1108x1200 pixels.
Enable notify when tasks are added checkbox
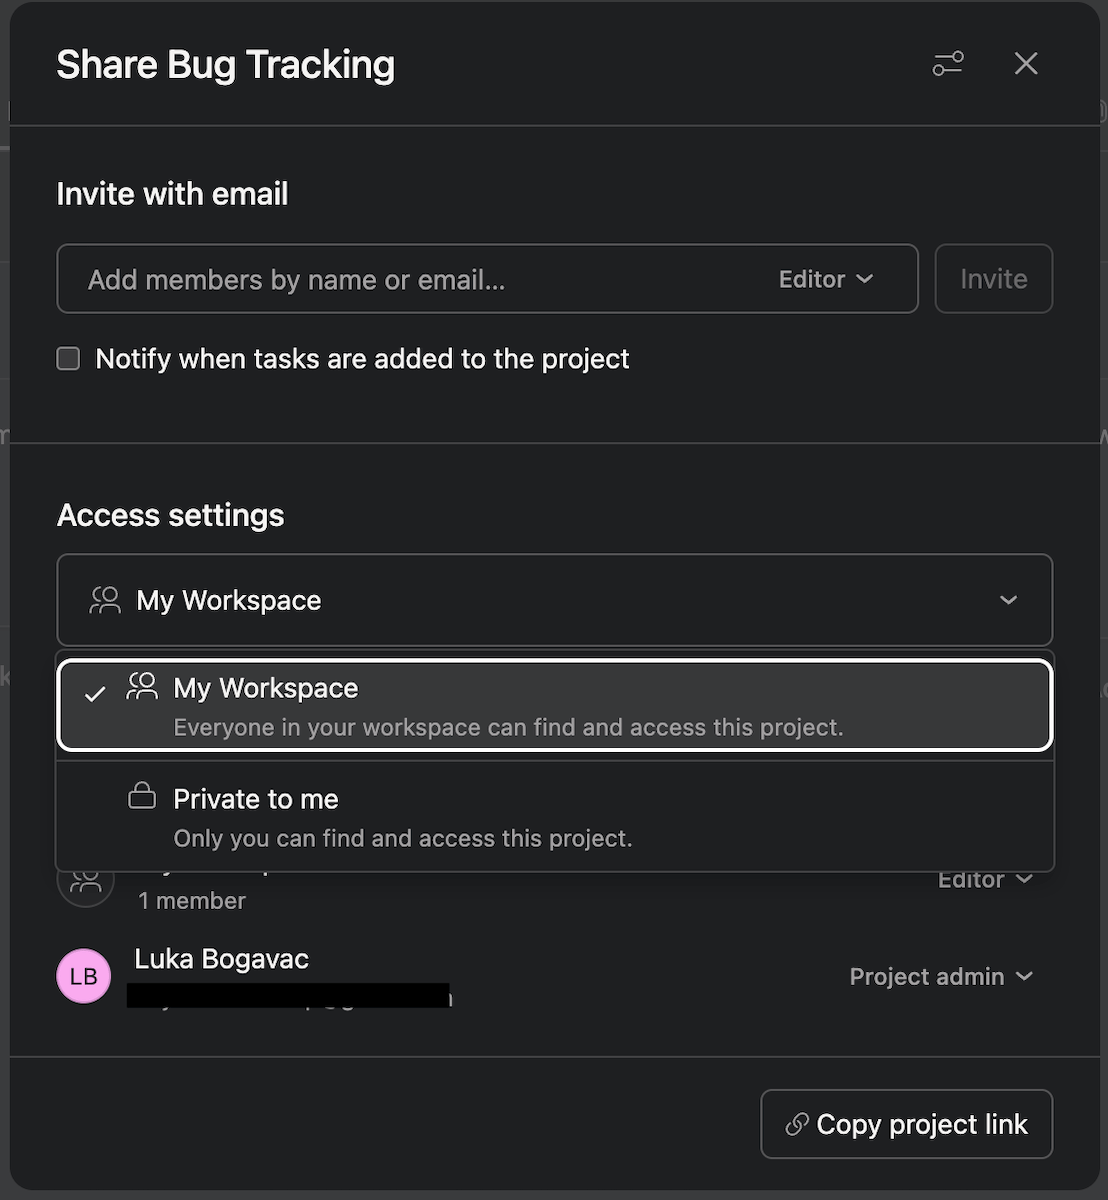(x=68, y=359)
